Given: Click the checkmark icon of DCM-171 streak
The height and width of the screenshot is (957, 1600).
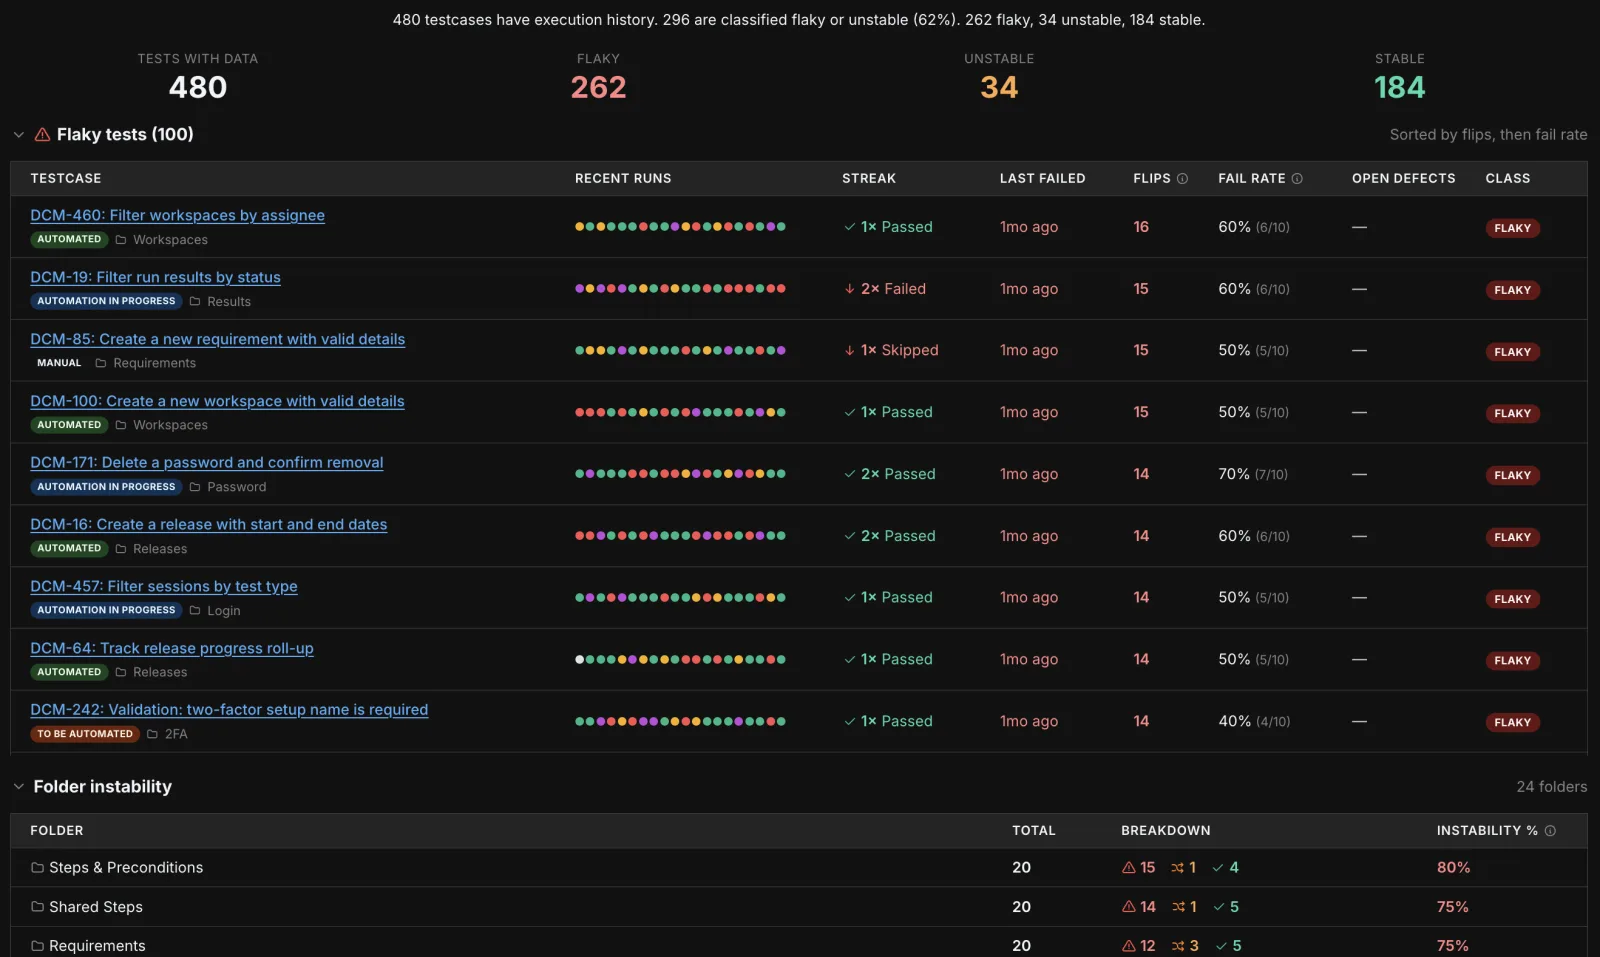Looking at the screenshot, I should pos(850,474).
